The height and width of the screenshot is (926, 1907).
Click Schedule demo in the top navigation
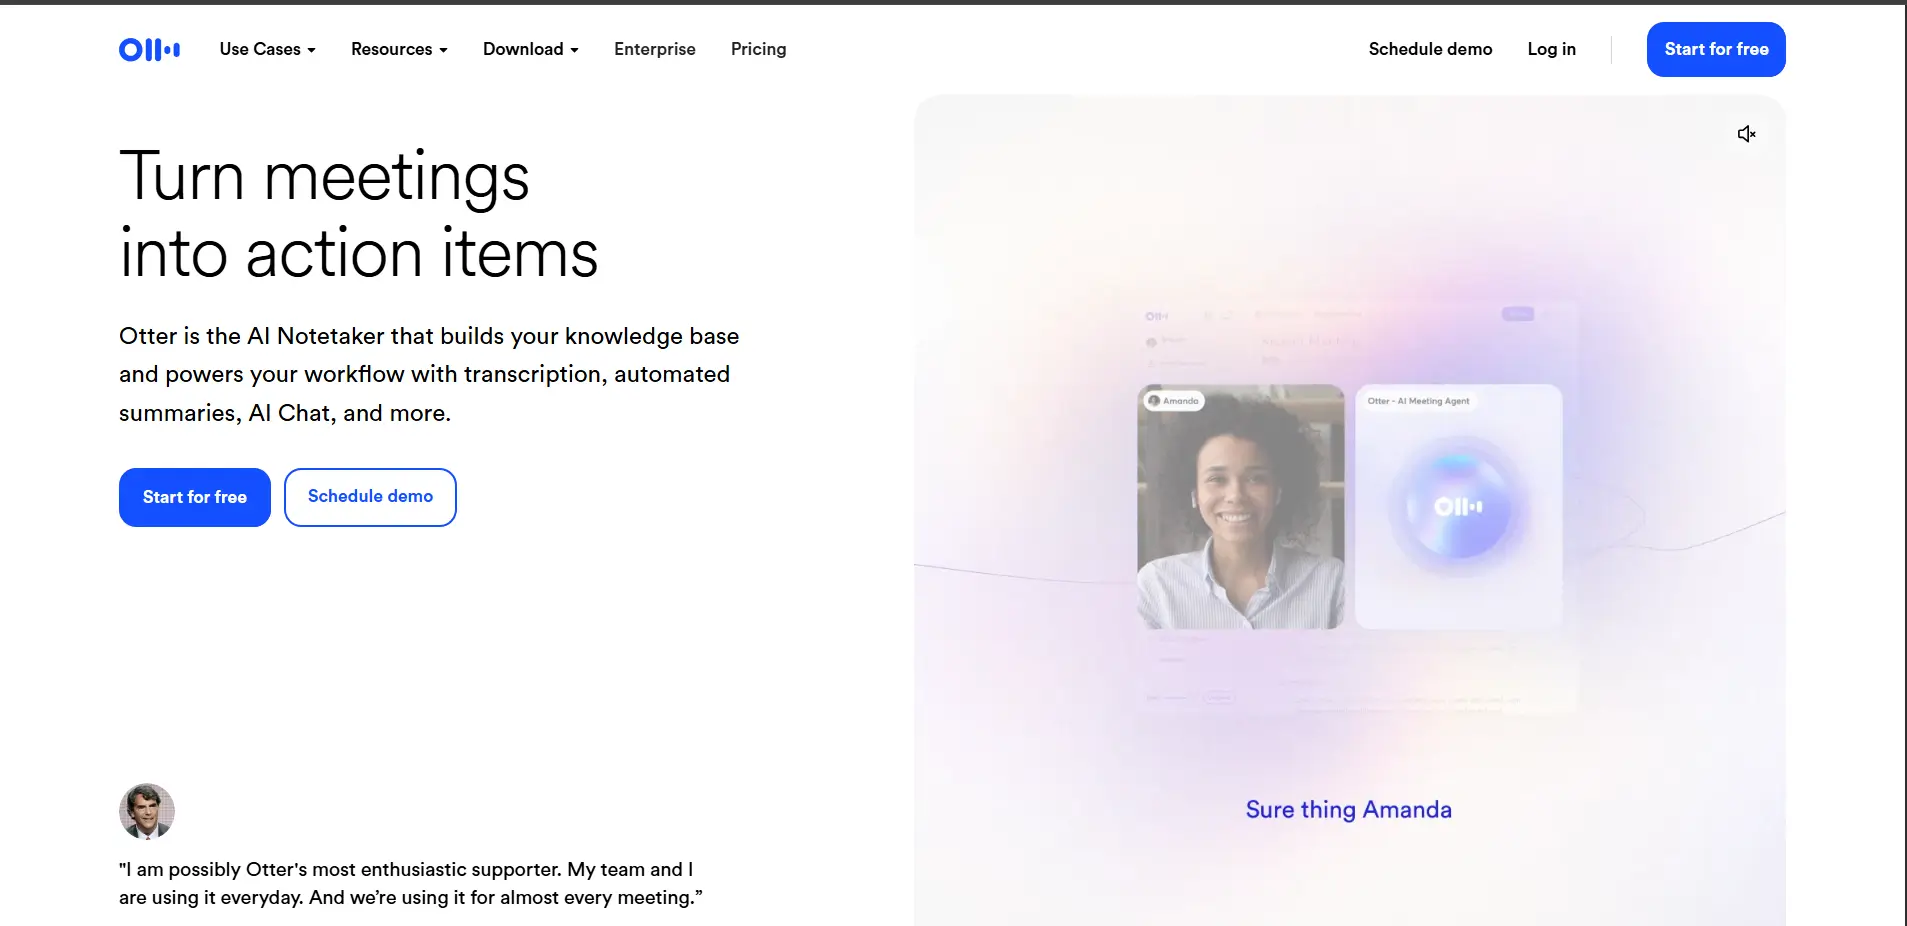1430,49
